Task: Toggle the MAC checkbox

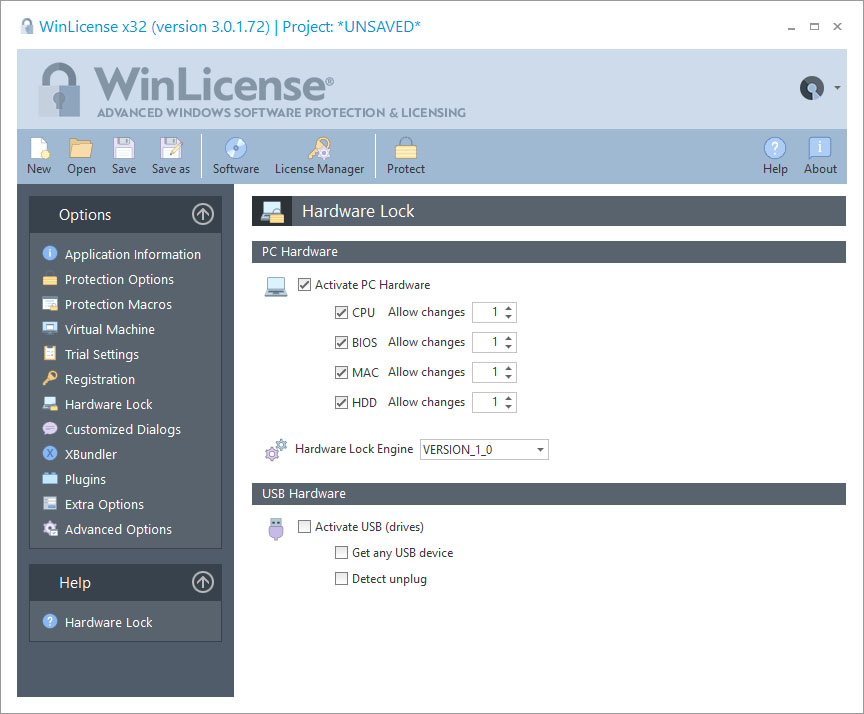Action: coord(341,372)
